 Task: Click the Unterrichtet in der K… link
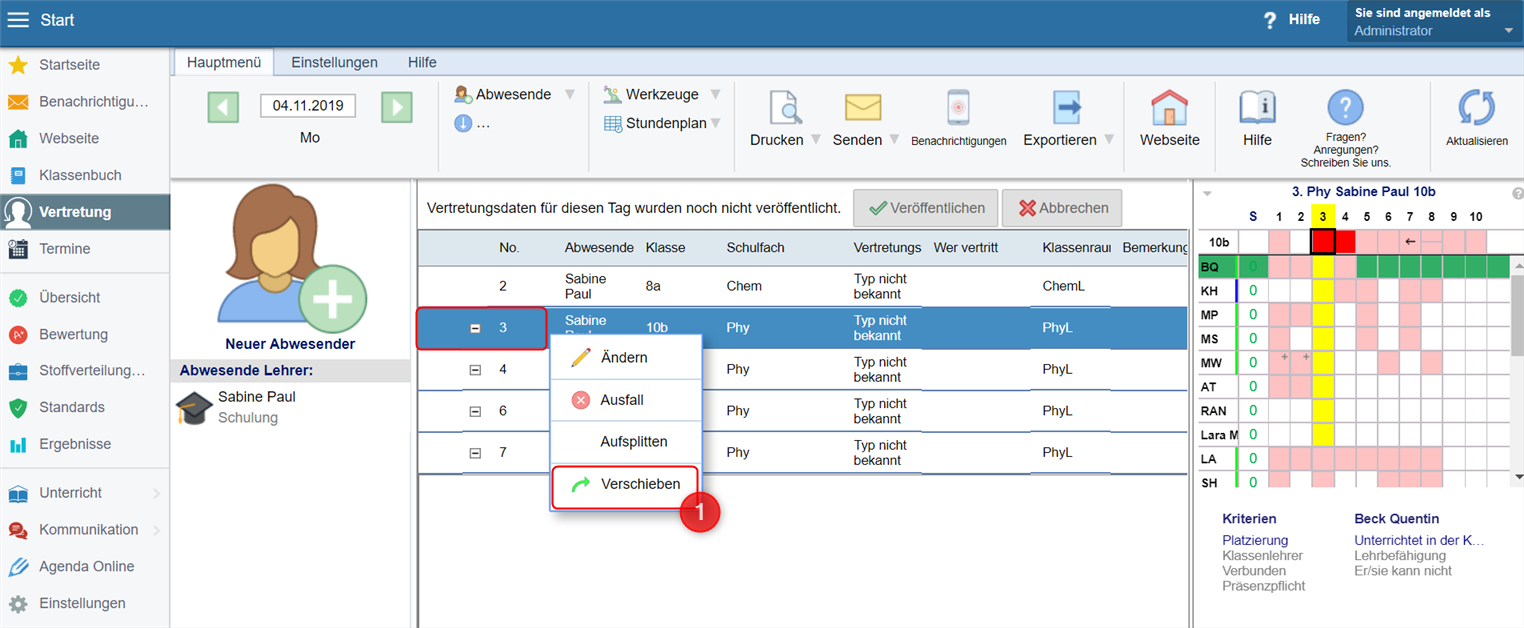point(1419,541)
